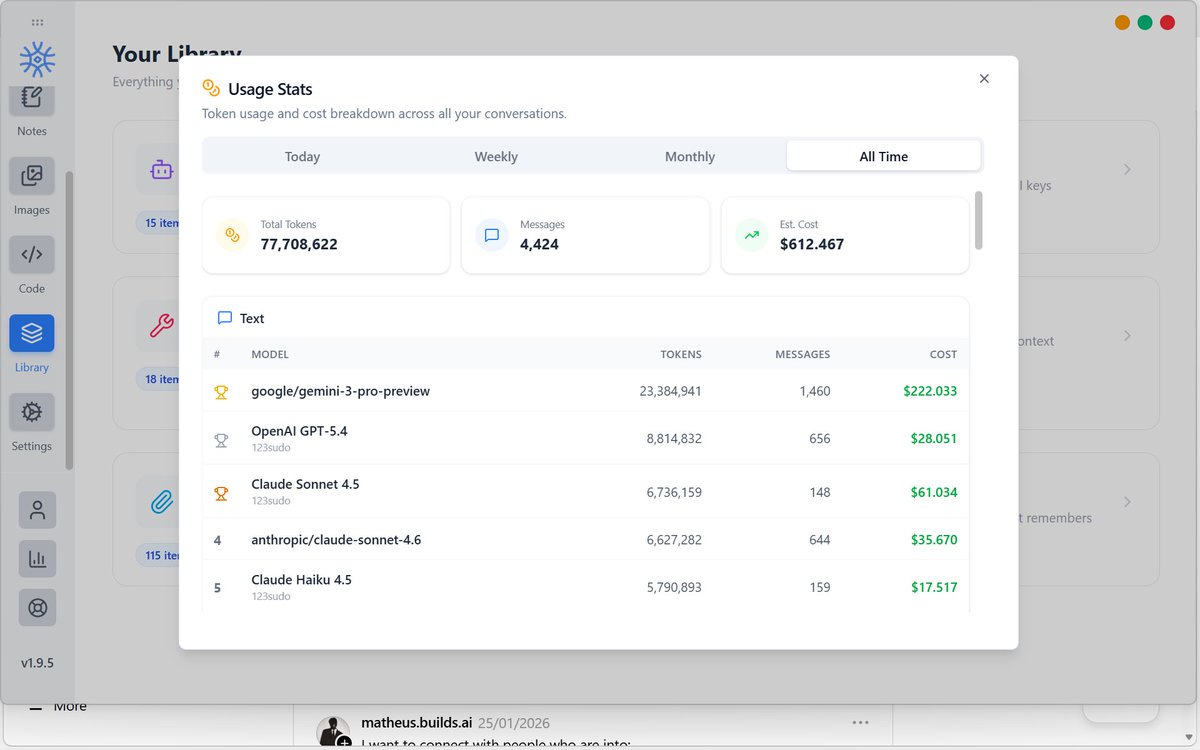Click the $28.051 cost value
The image size is (1200, 750).
coord(934,438)
